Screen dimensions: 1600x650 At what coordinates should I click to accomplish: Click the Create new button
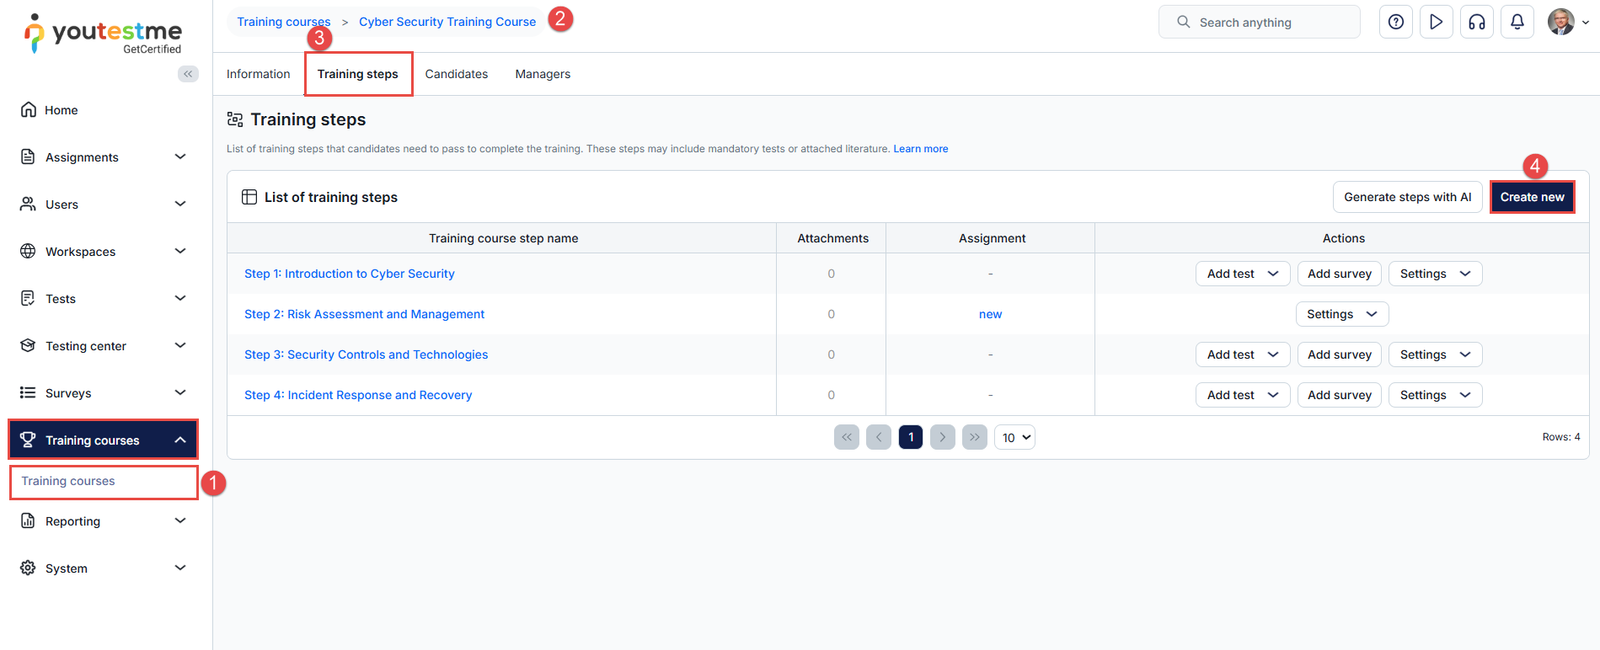click(1531, 197)
